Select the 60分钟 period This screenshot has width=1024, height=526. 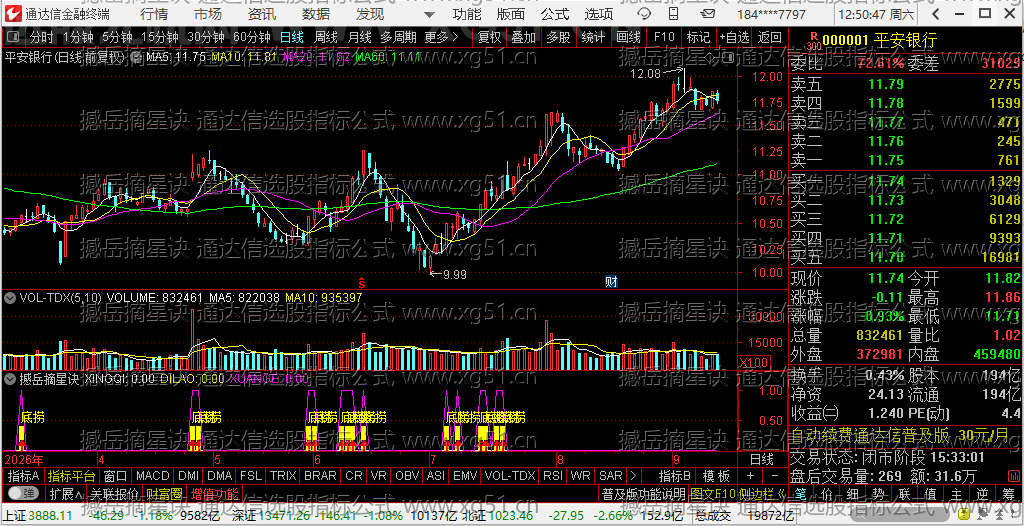click(x=252, y=37)
